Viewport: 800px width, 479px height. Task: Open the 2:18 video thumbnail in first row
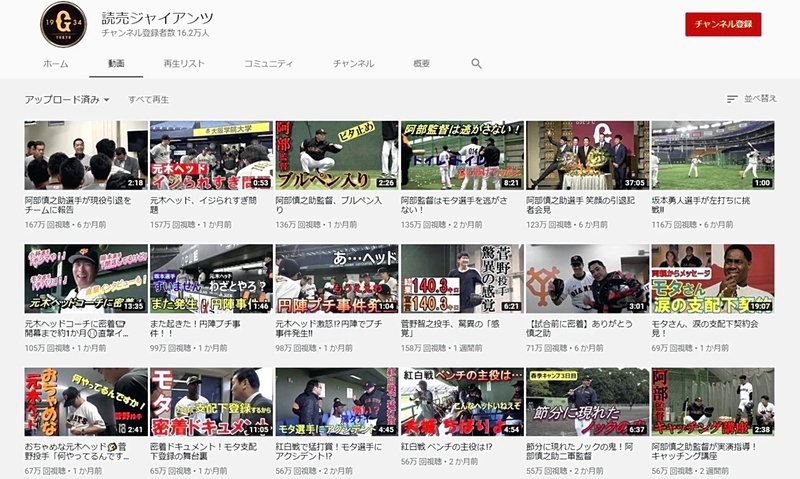[x=85, y=155]
